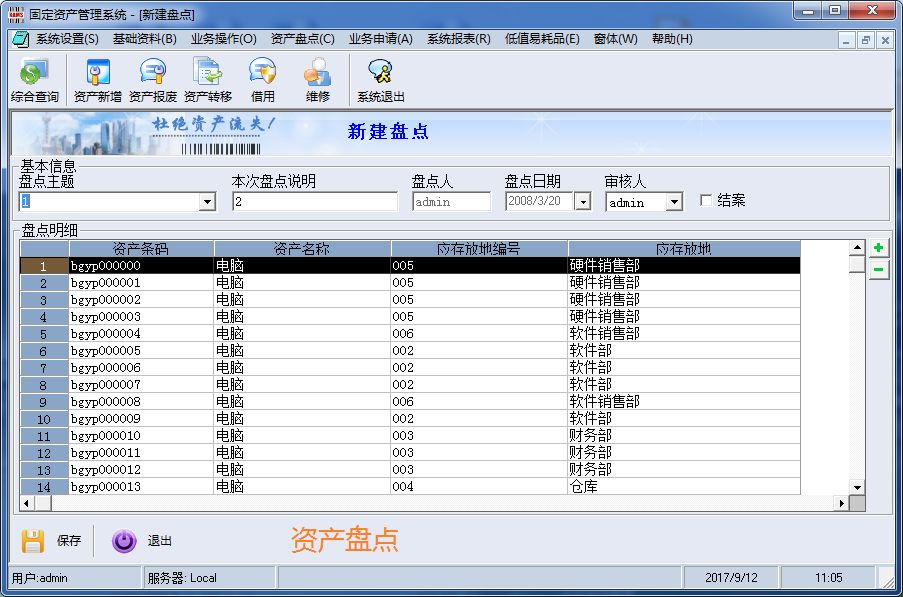Expand the 盘点主题 dropdown
This screenshot has width=903, height=597.
[207, 202]
